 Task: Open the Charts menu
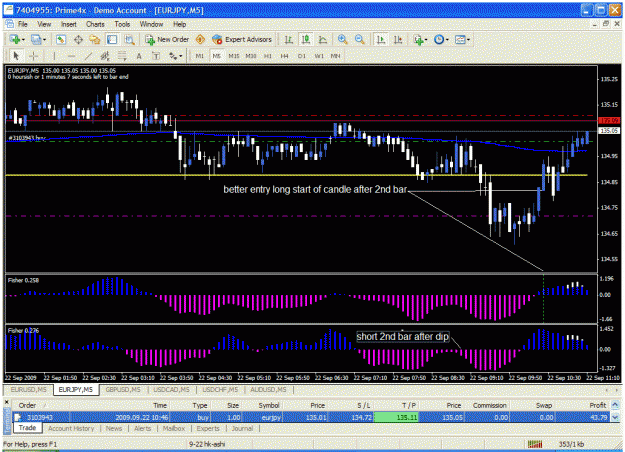coord(95,24)
